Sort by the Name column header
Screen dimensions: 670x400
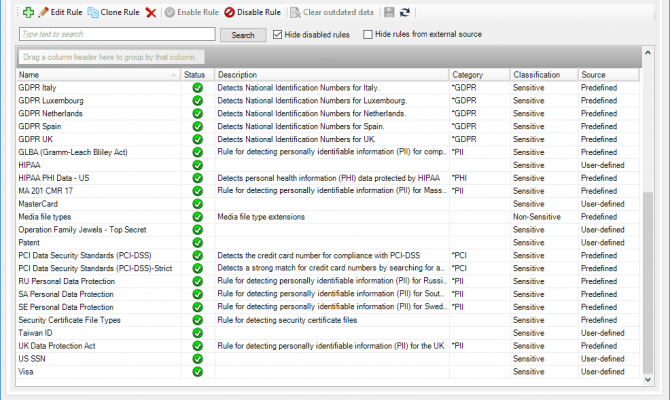(x=98, y=75)
